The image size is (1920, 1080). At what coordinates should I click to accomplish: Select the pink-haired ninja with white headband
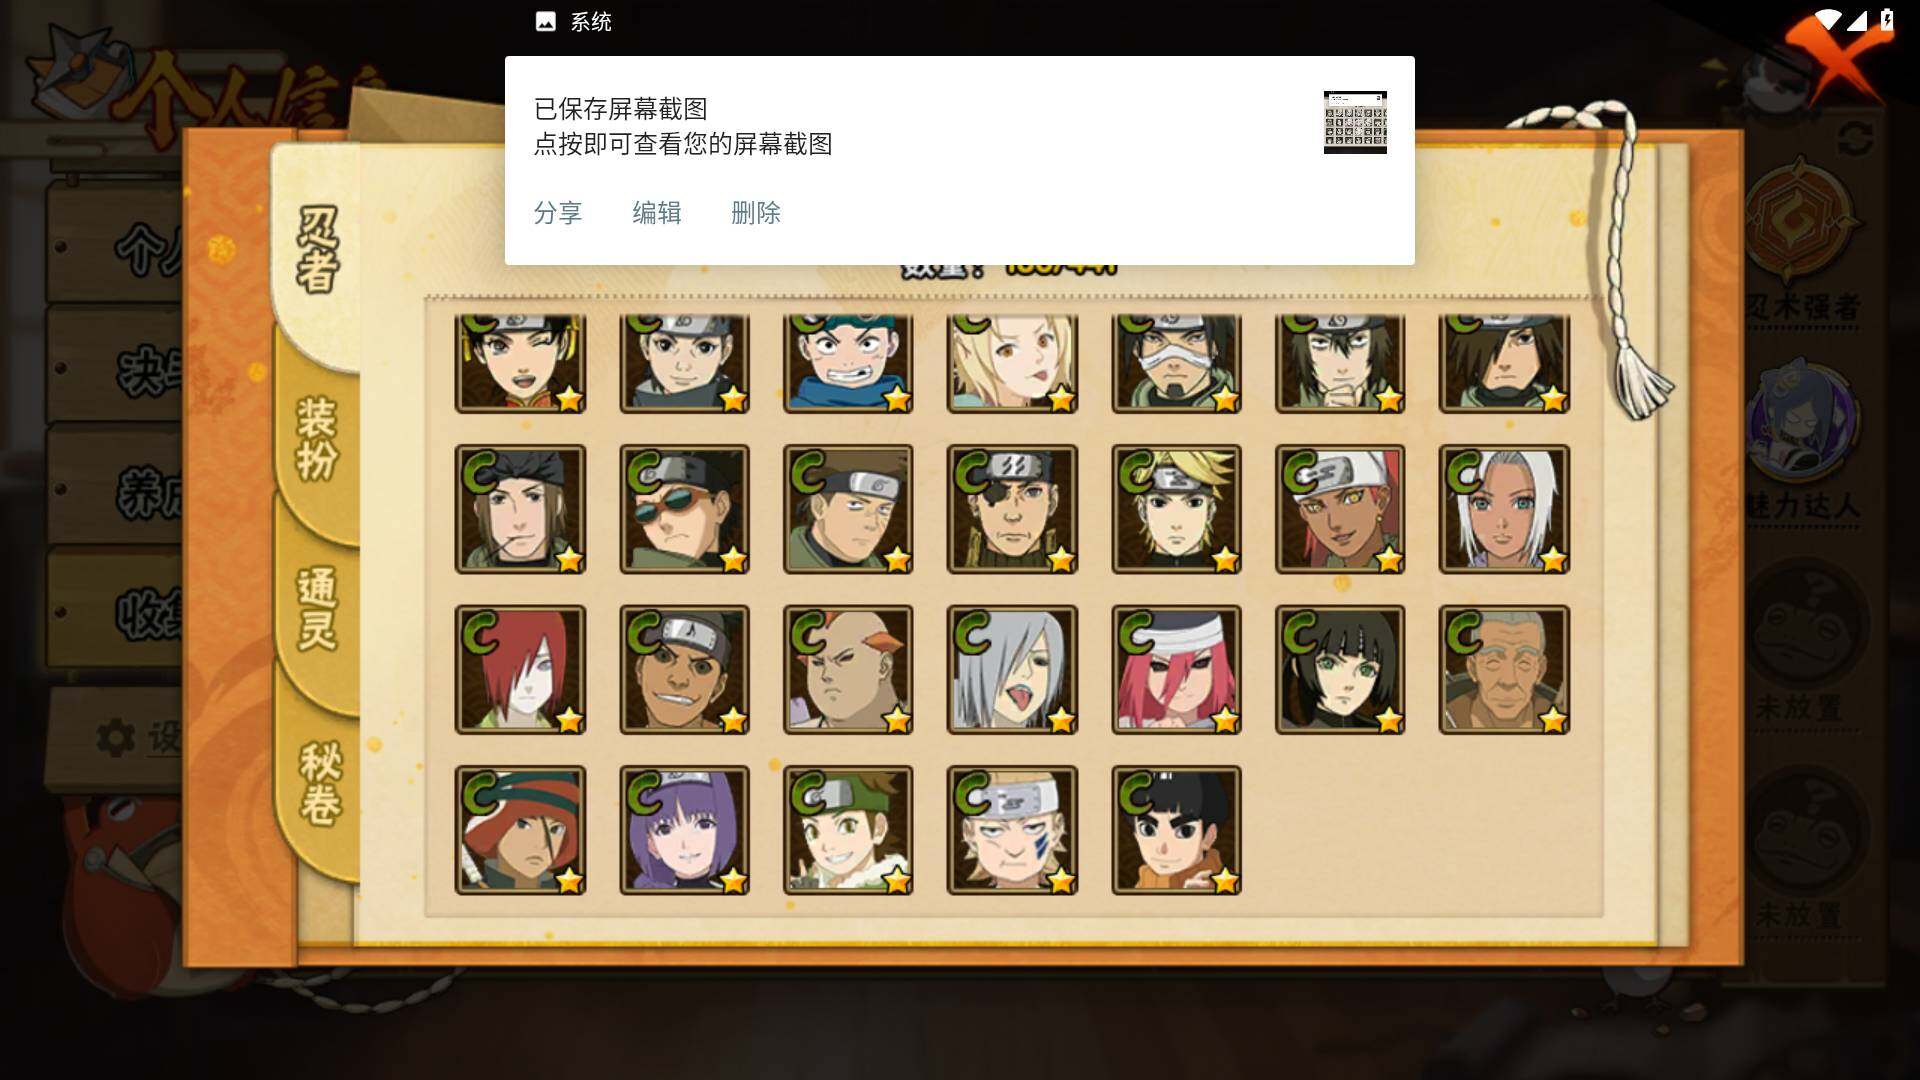(x=1176, y=669)
